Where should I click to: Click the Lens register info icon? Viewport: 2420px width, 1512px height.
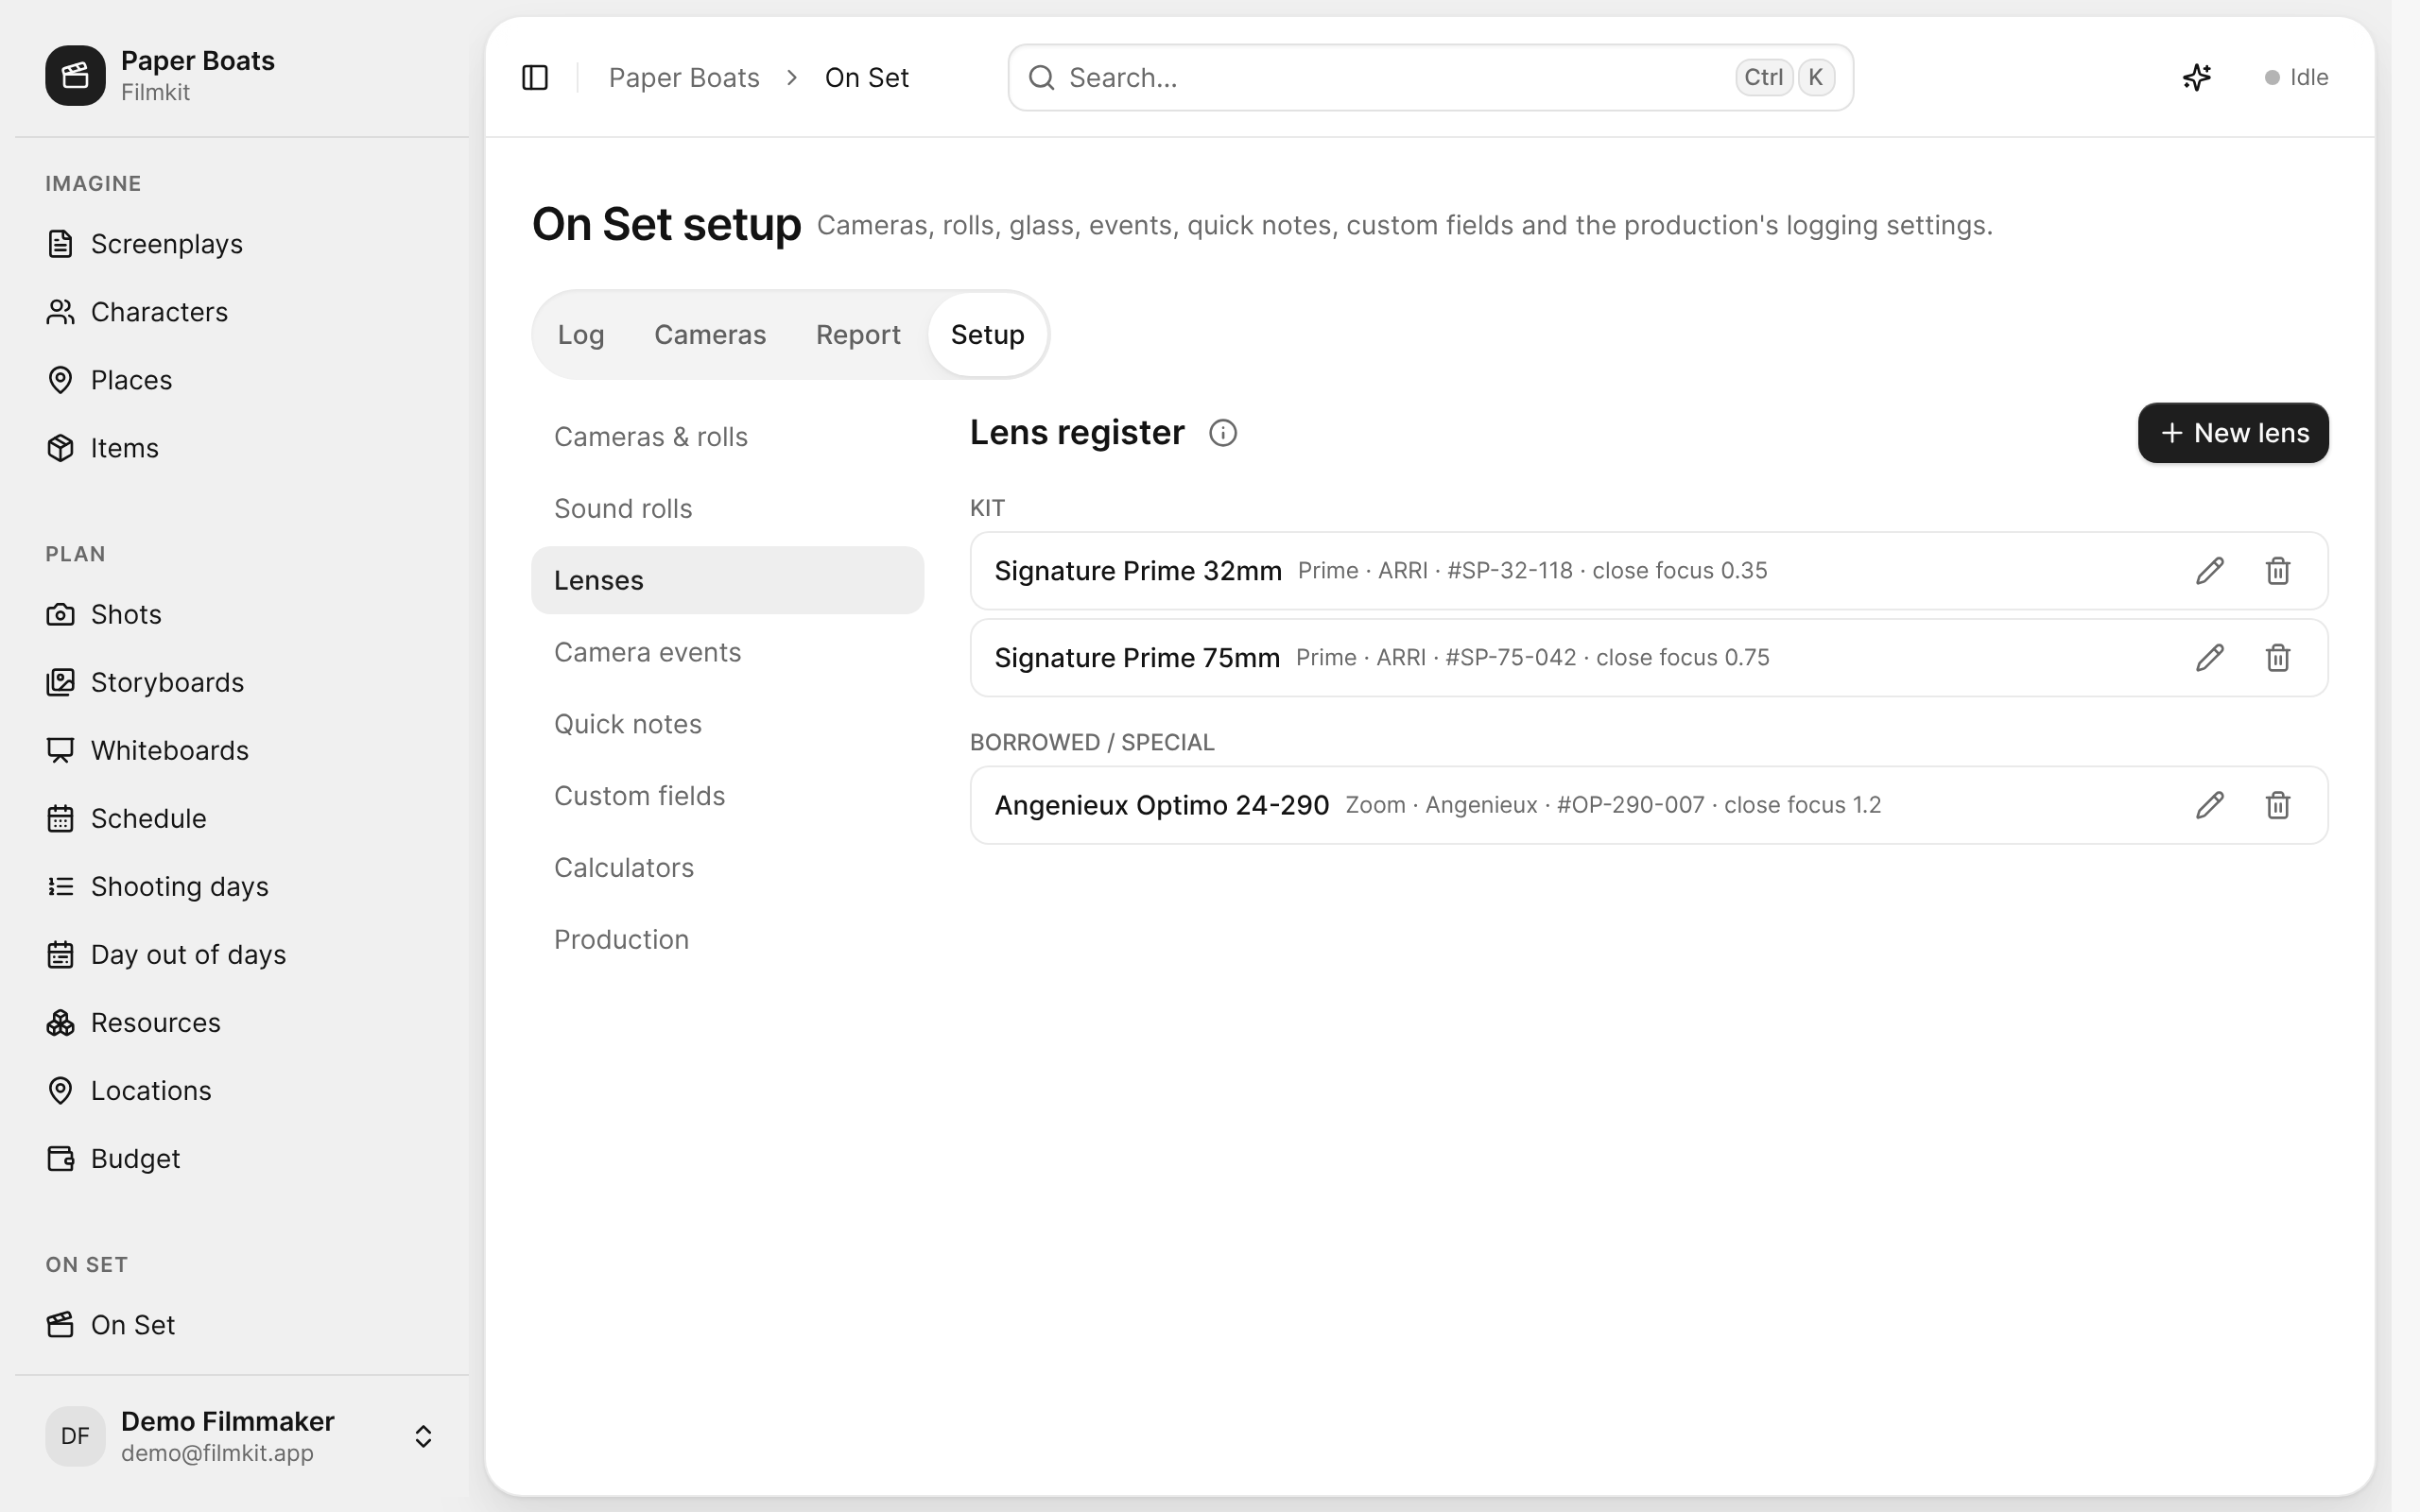click(x=1223, y=433)
